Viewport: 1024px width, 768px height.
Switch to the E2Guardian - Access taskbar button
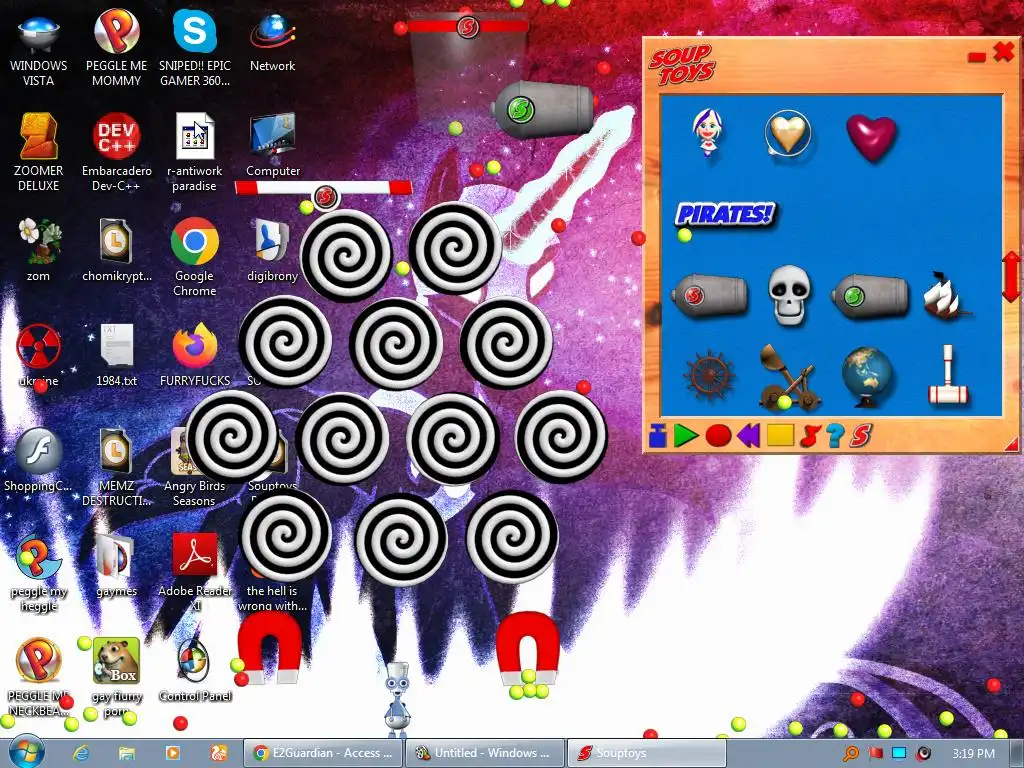[x=323, y=753]
